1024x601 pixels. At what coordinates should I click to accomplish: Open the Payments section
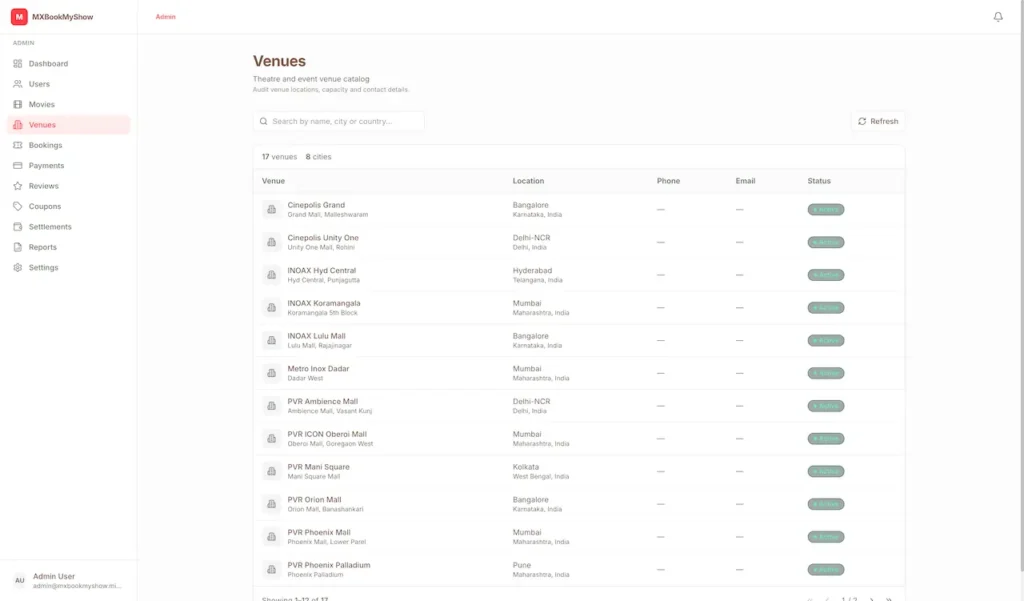click(x=68, y=165)
